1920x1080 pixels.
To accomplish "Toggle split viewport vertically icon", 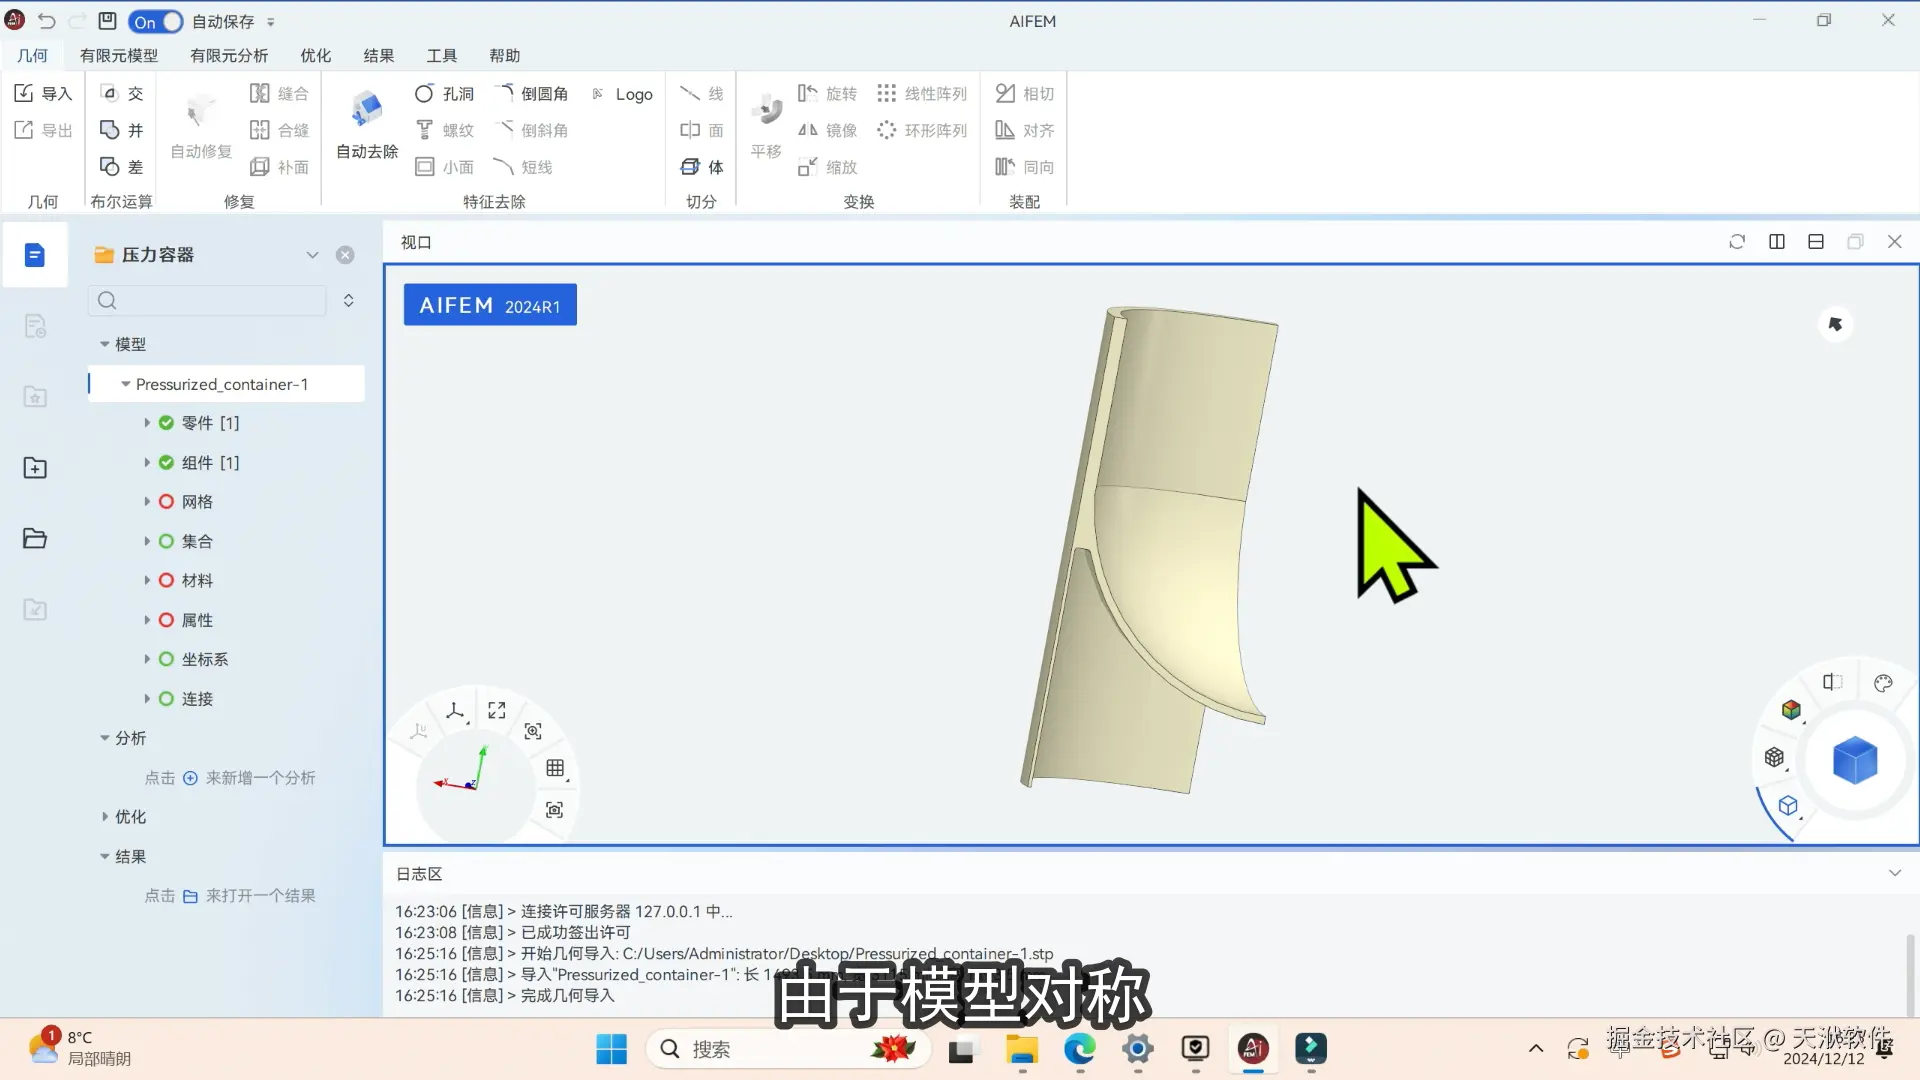I will pos(1777,242).
